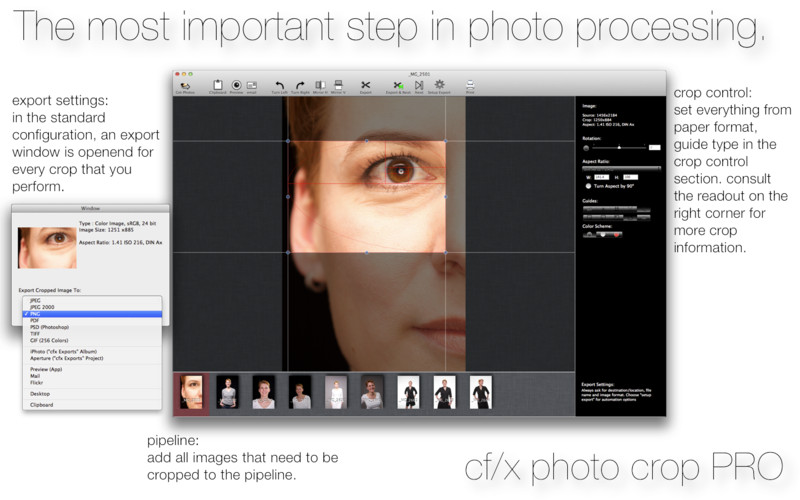Select checked PNG export format
This screenshot has height=500, width=800.
click(92, 314)
